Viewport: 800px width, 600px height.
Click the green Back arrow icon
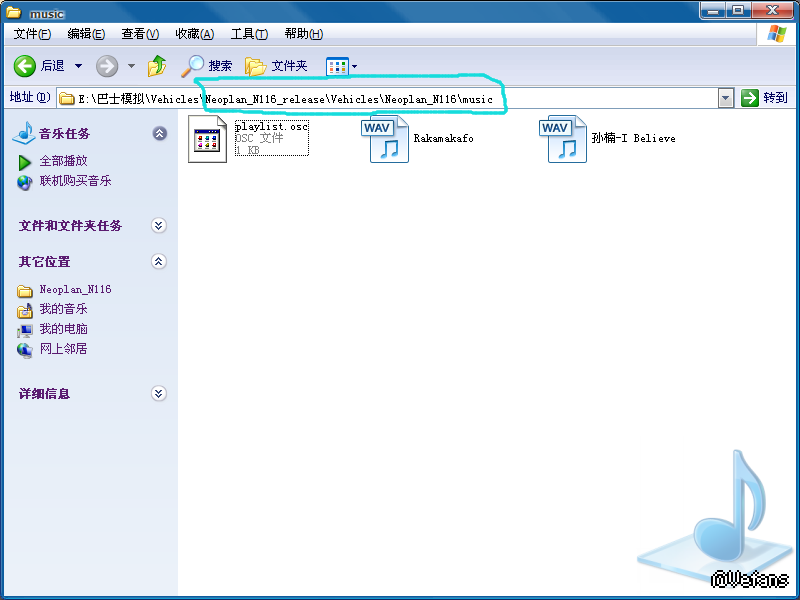(24, 66)
